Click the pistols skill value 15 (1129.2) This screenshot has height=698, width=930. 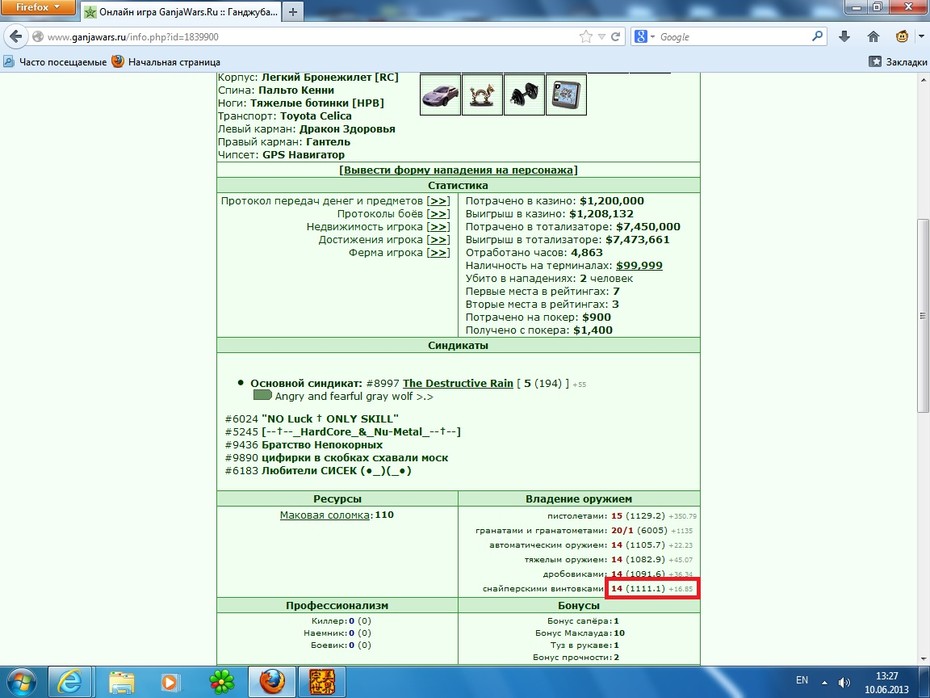point(638,516)
